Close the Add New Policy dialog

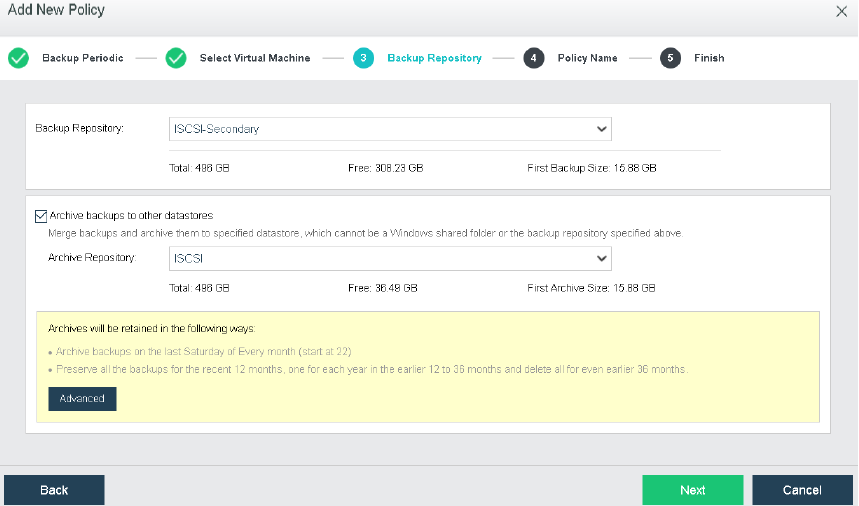[841, 11]
